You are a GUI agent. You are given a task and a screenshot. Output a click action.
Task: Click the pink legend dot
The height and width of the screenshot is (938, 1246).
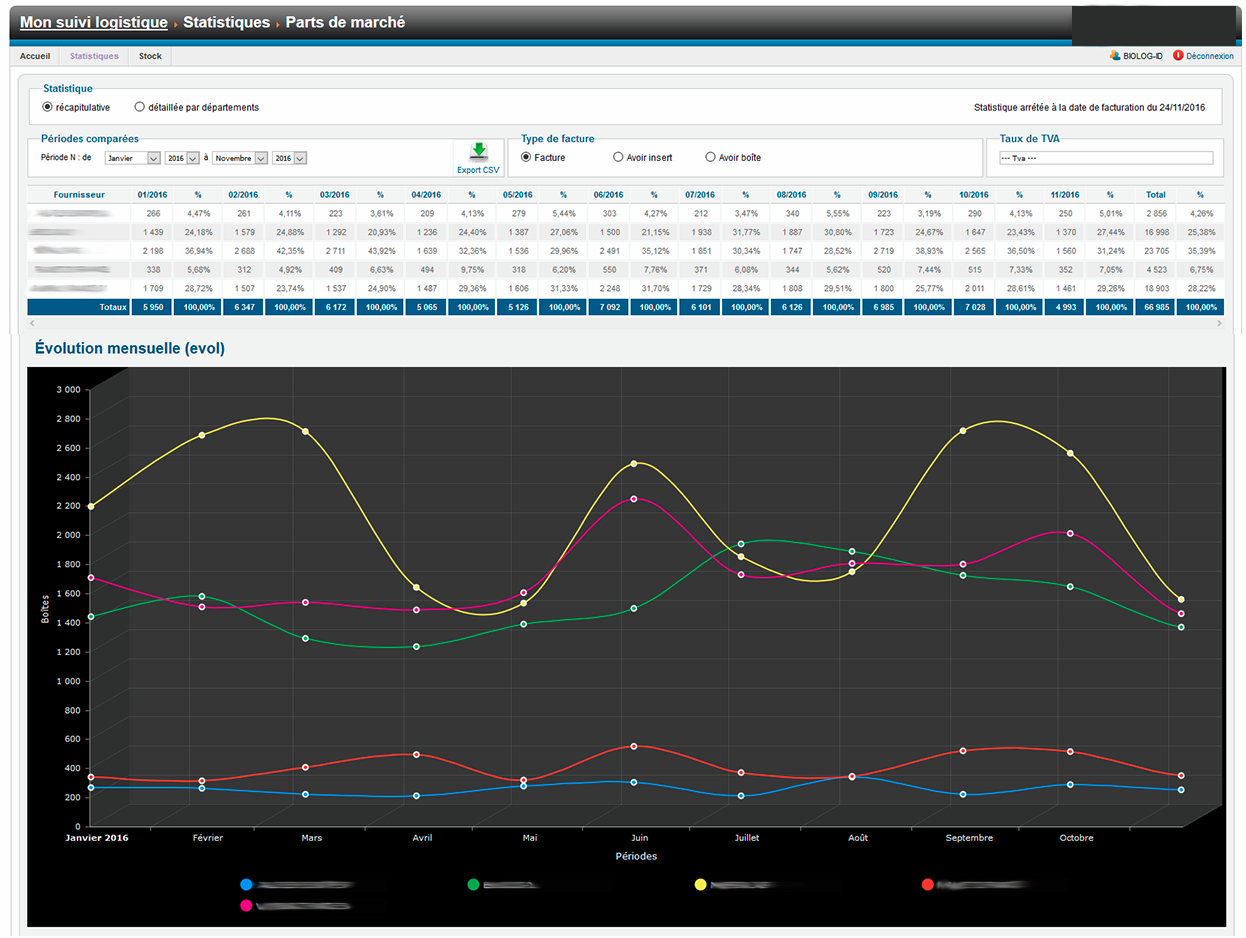246,905
